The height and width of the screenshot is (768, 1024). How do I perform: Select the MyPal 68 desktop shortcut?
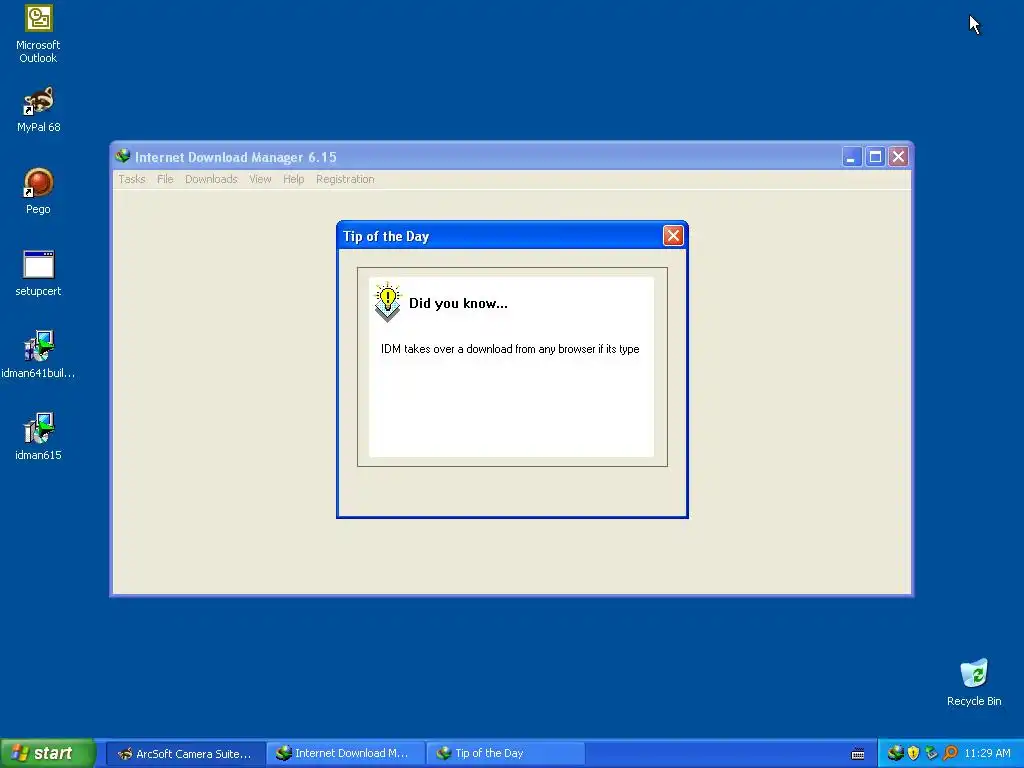pos(39,109)
